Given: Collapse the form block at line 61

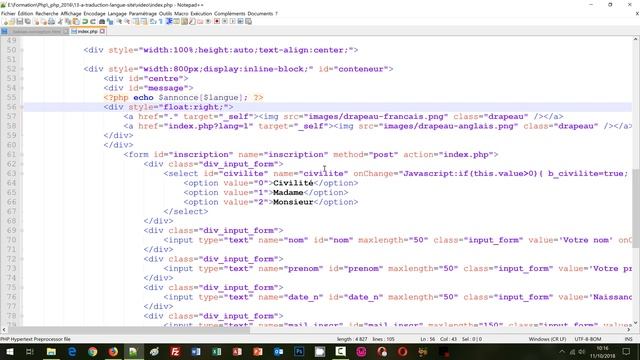Looking at the screenshot, I should [x=22, y=155].
